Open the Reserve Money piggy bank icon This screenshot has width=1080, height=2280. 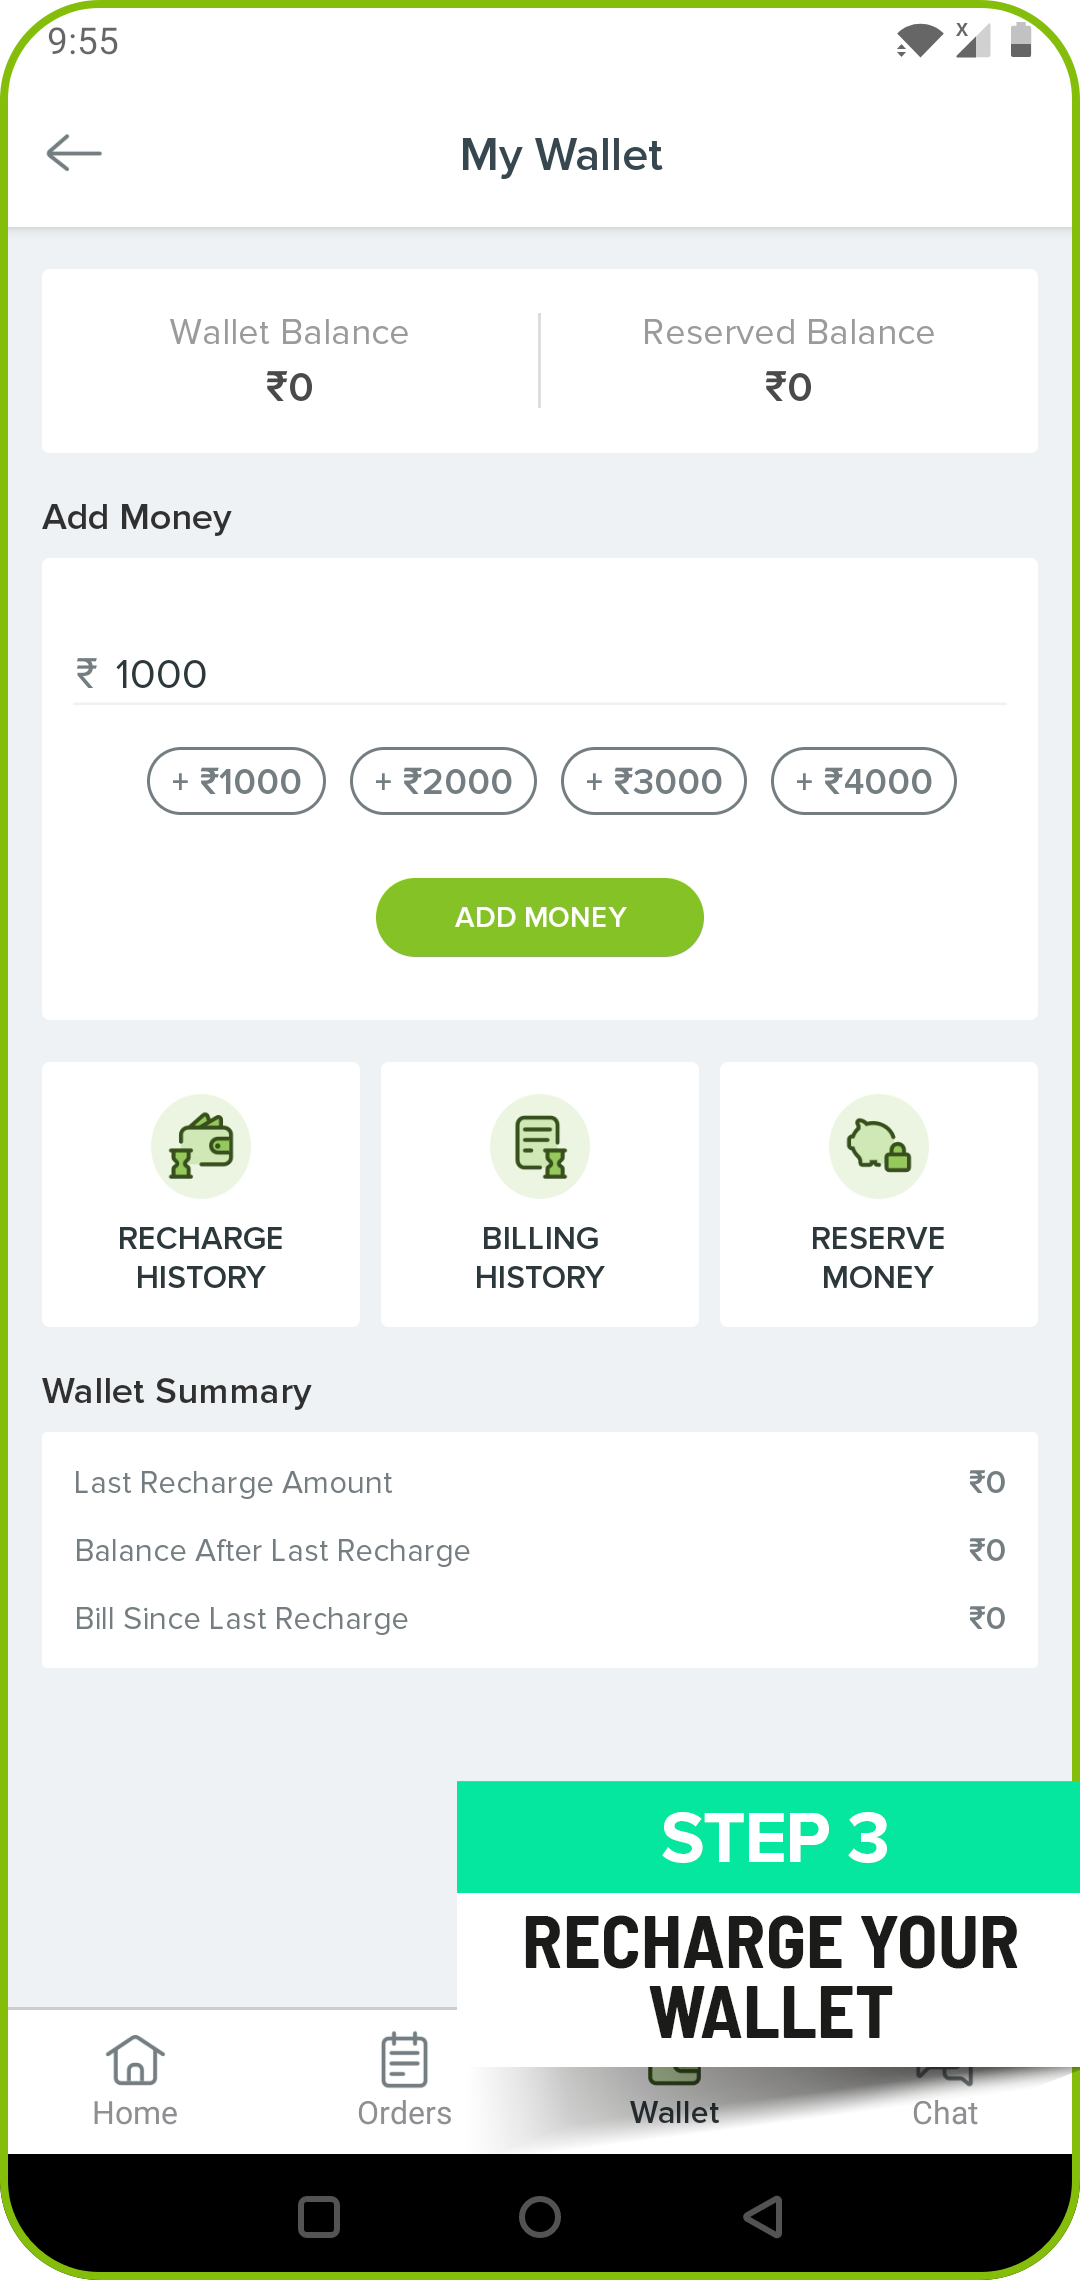(879, 1146)
